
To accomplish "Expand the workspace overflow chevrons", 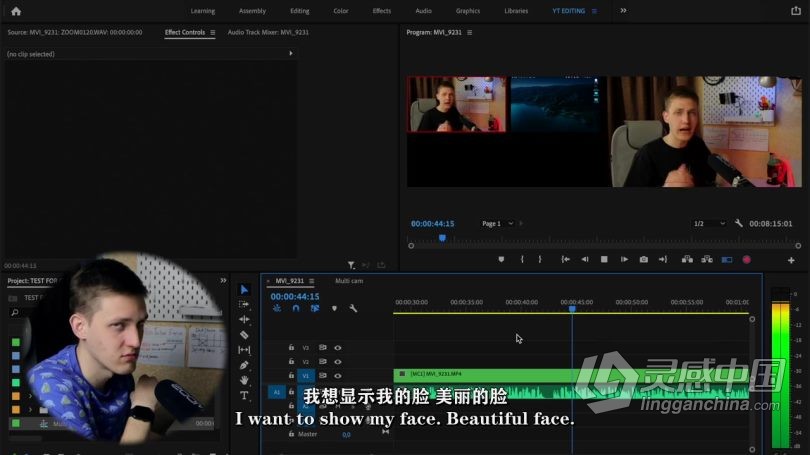I will pos(623,11).
